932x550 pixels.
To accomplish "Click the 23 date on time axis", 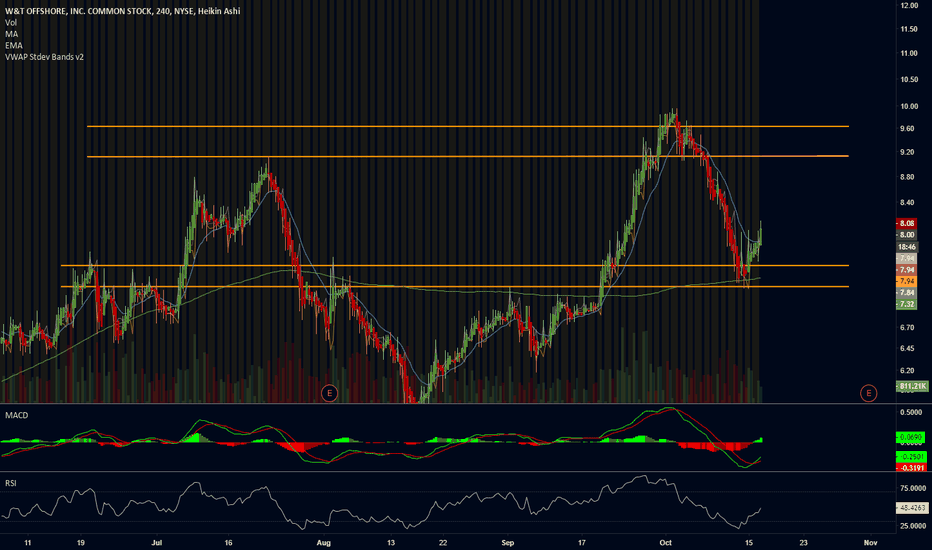I will coord(804,543).
